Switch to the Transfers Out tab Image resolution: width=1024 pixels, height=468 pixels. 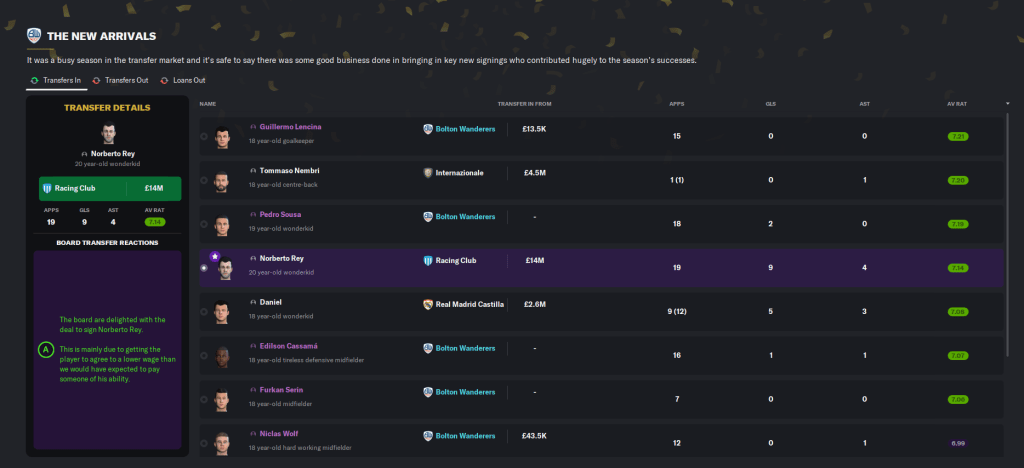tap(120, 80)
